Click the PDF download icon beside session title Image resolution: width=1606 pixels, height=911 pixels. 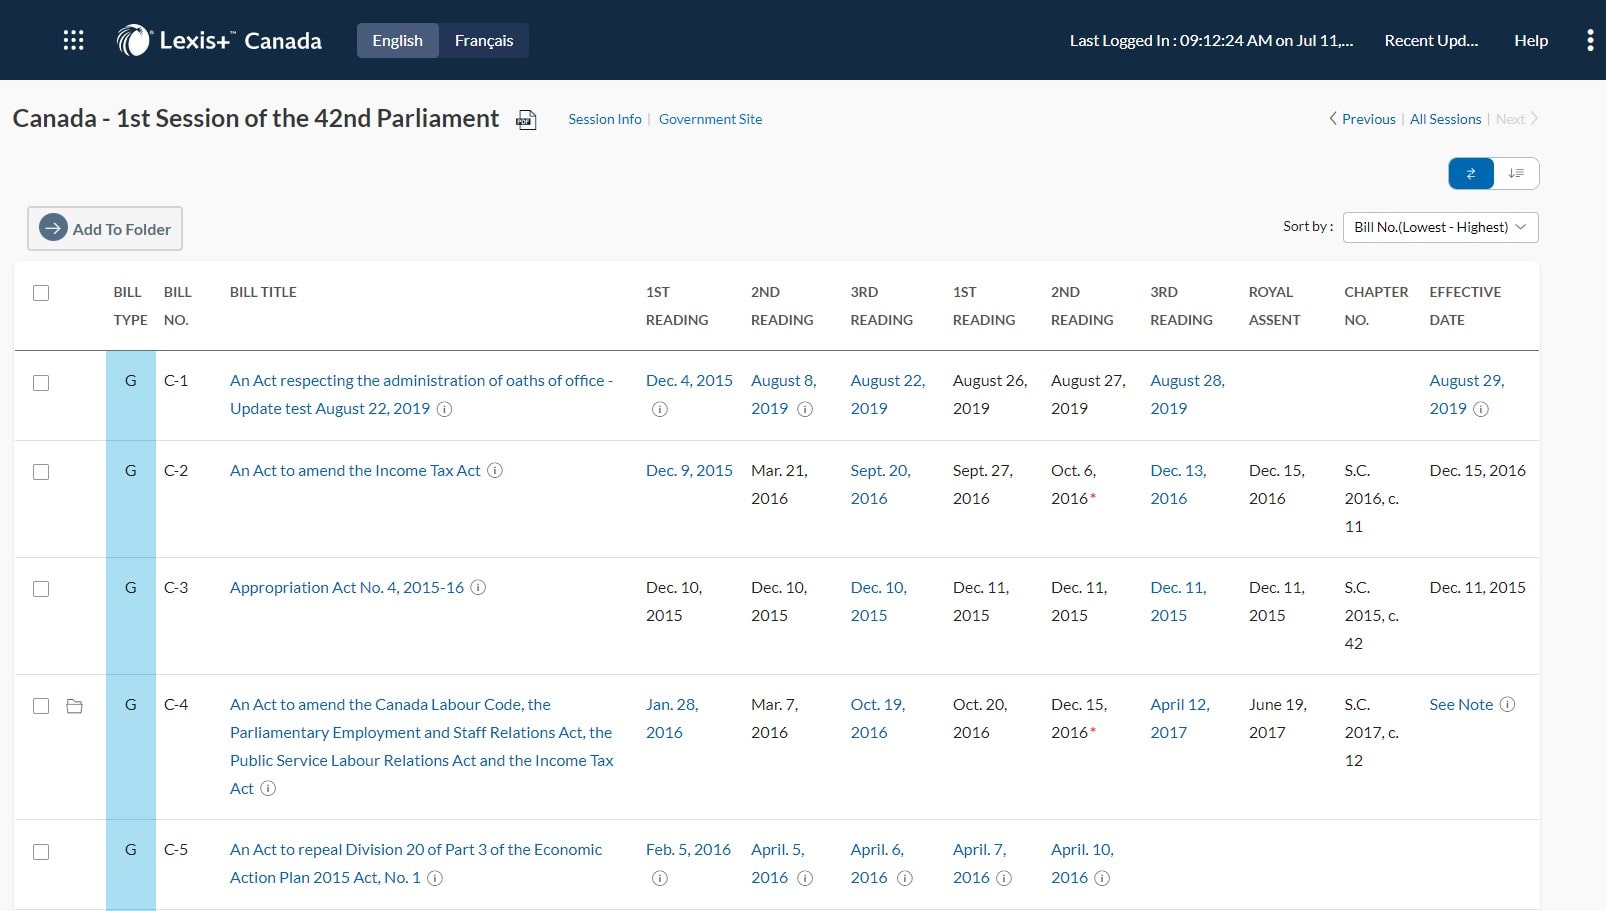point(526,120)
